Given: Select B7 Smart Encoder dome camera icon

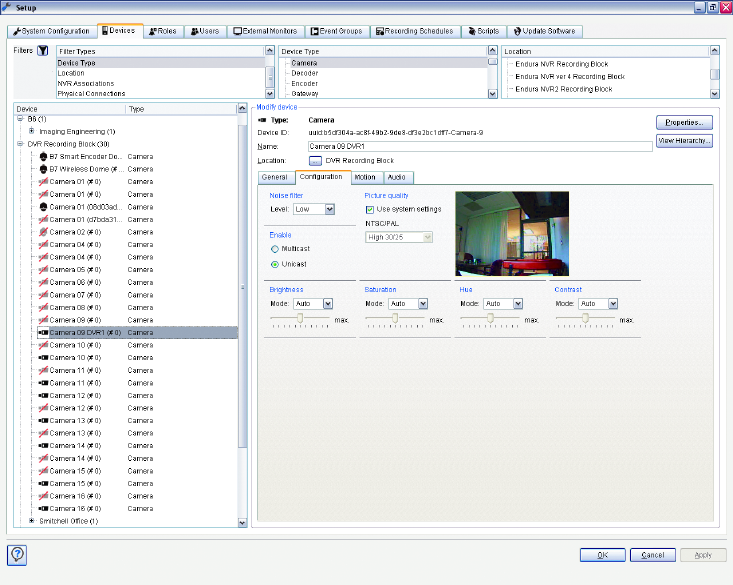Looking at the screenshot, I should [43, 156].
